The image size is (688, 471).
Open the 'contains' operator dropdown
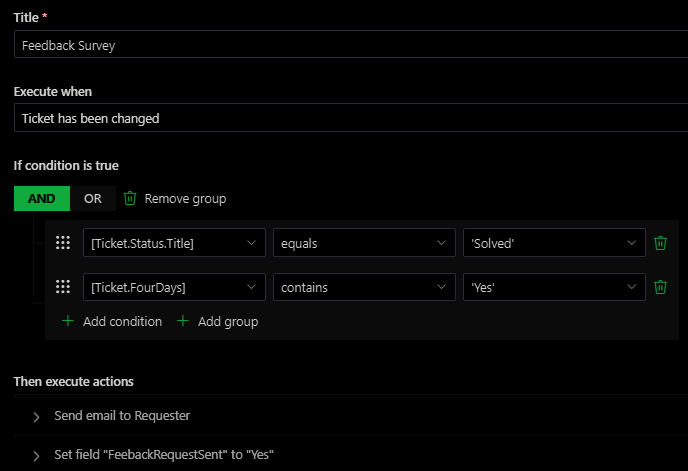[x=364, y=287]
